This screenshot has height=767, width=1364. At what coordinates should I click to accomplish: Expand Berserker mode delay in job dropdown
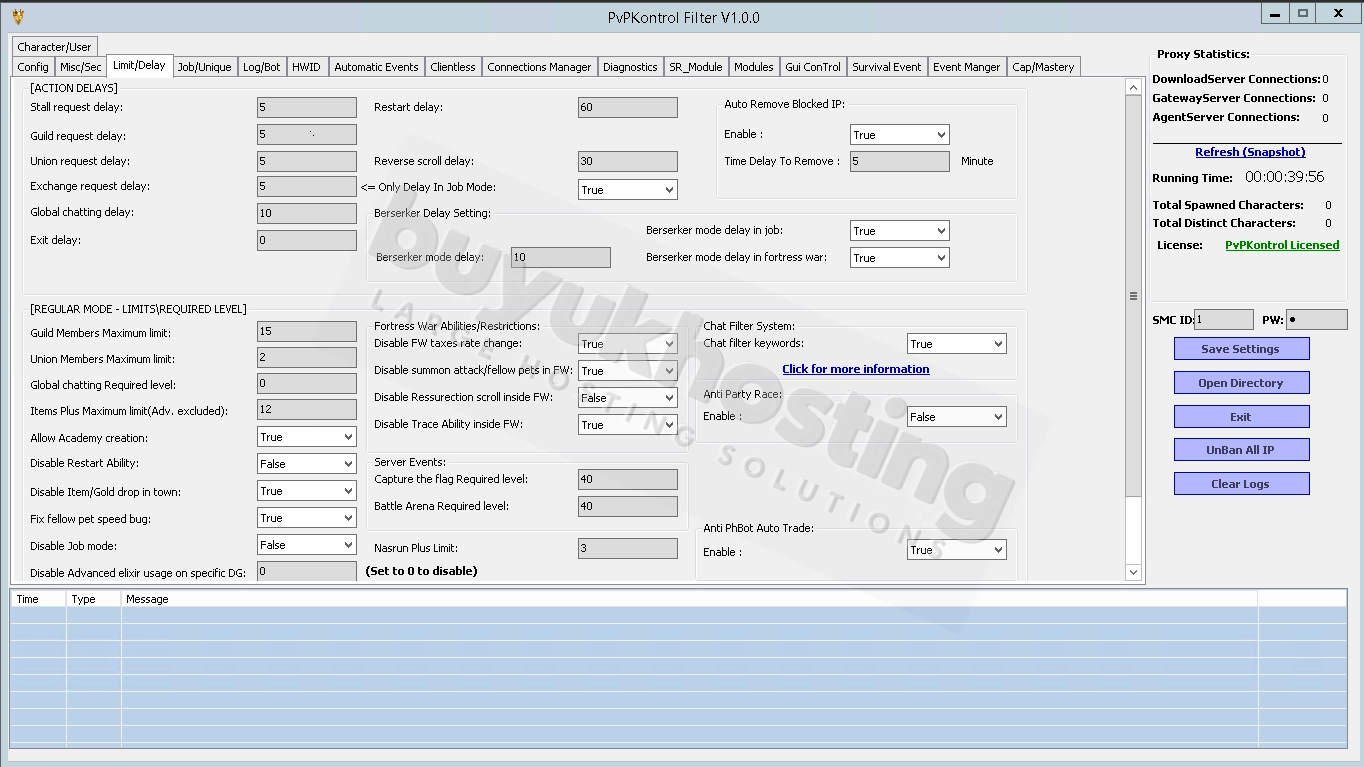click(x=899, y=230)
